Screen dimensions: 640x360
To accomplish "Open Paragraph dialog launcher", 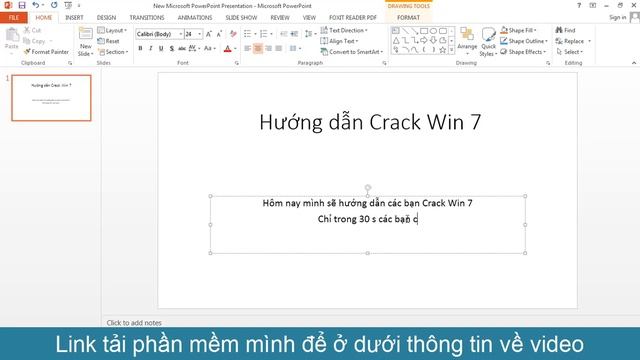I will point(384,63).
